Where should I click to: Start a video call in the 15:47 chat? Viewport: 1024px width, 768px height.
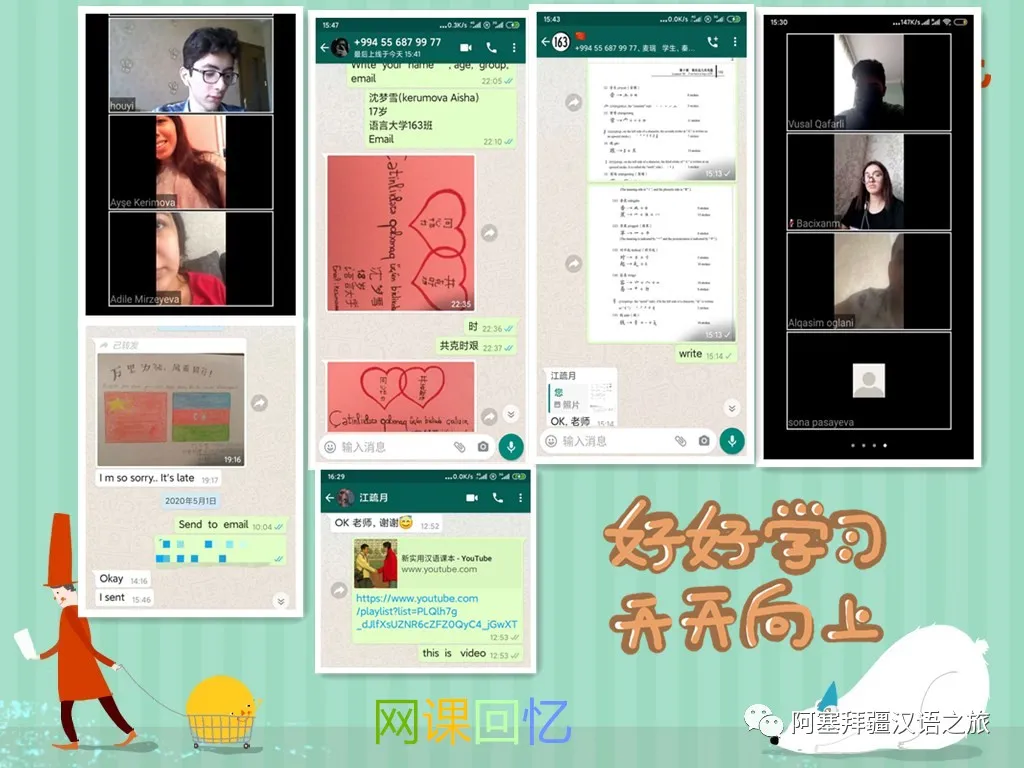[466, 48]
